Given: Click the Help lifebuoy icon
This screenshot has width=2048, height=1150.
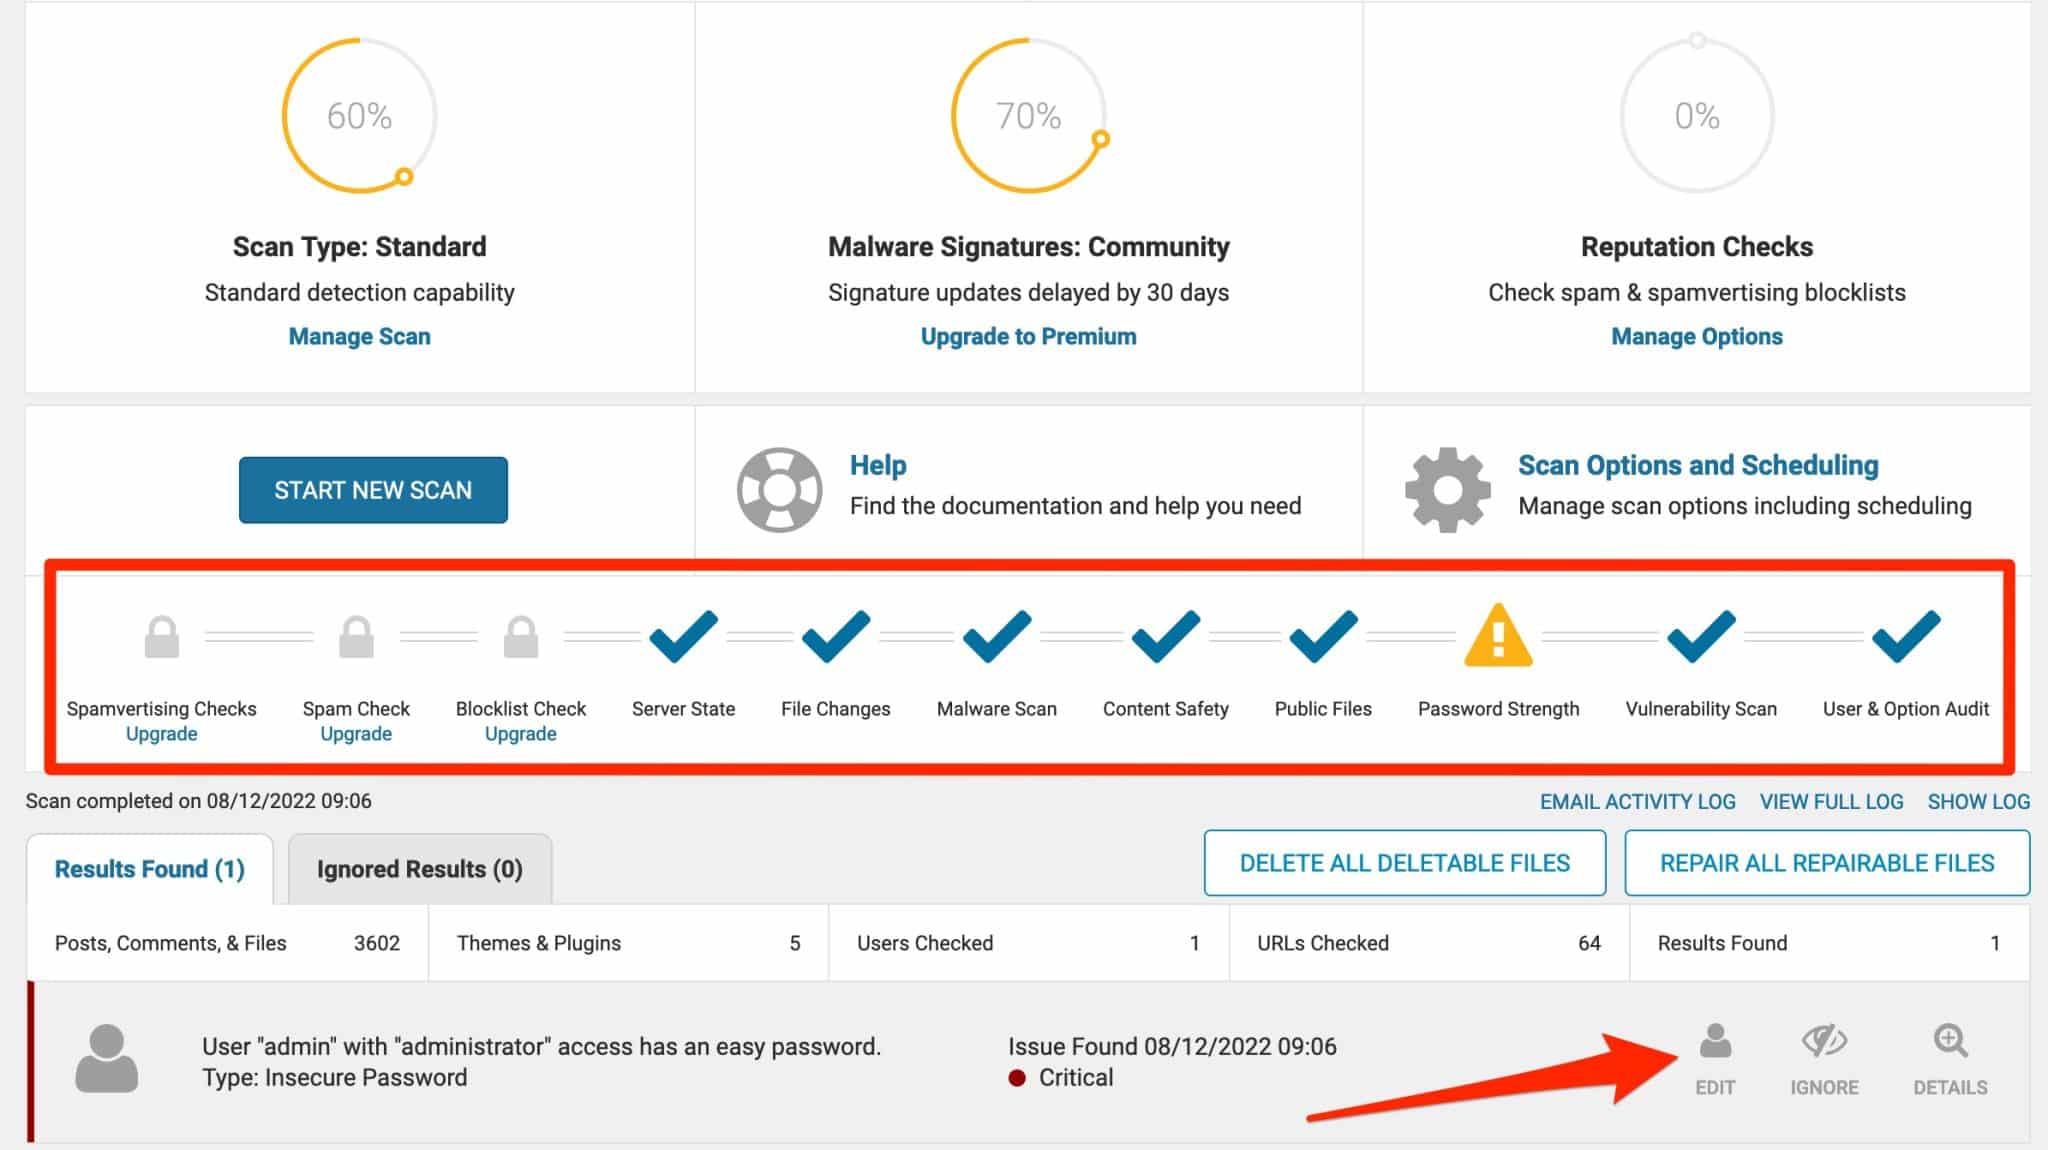Looking at the screenshot, I should coord(778,488).
